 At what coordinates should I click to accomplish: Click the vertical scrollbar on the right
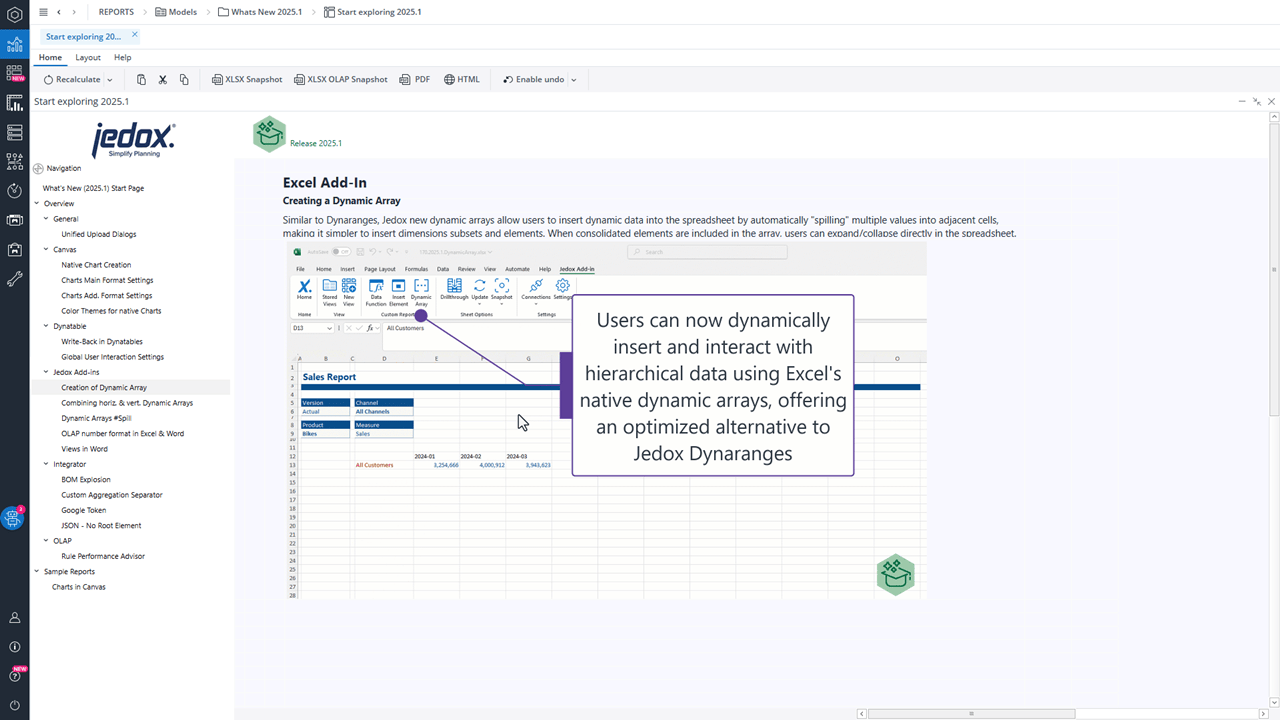pos(1274,269)
